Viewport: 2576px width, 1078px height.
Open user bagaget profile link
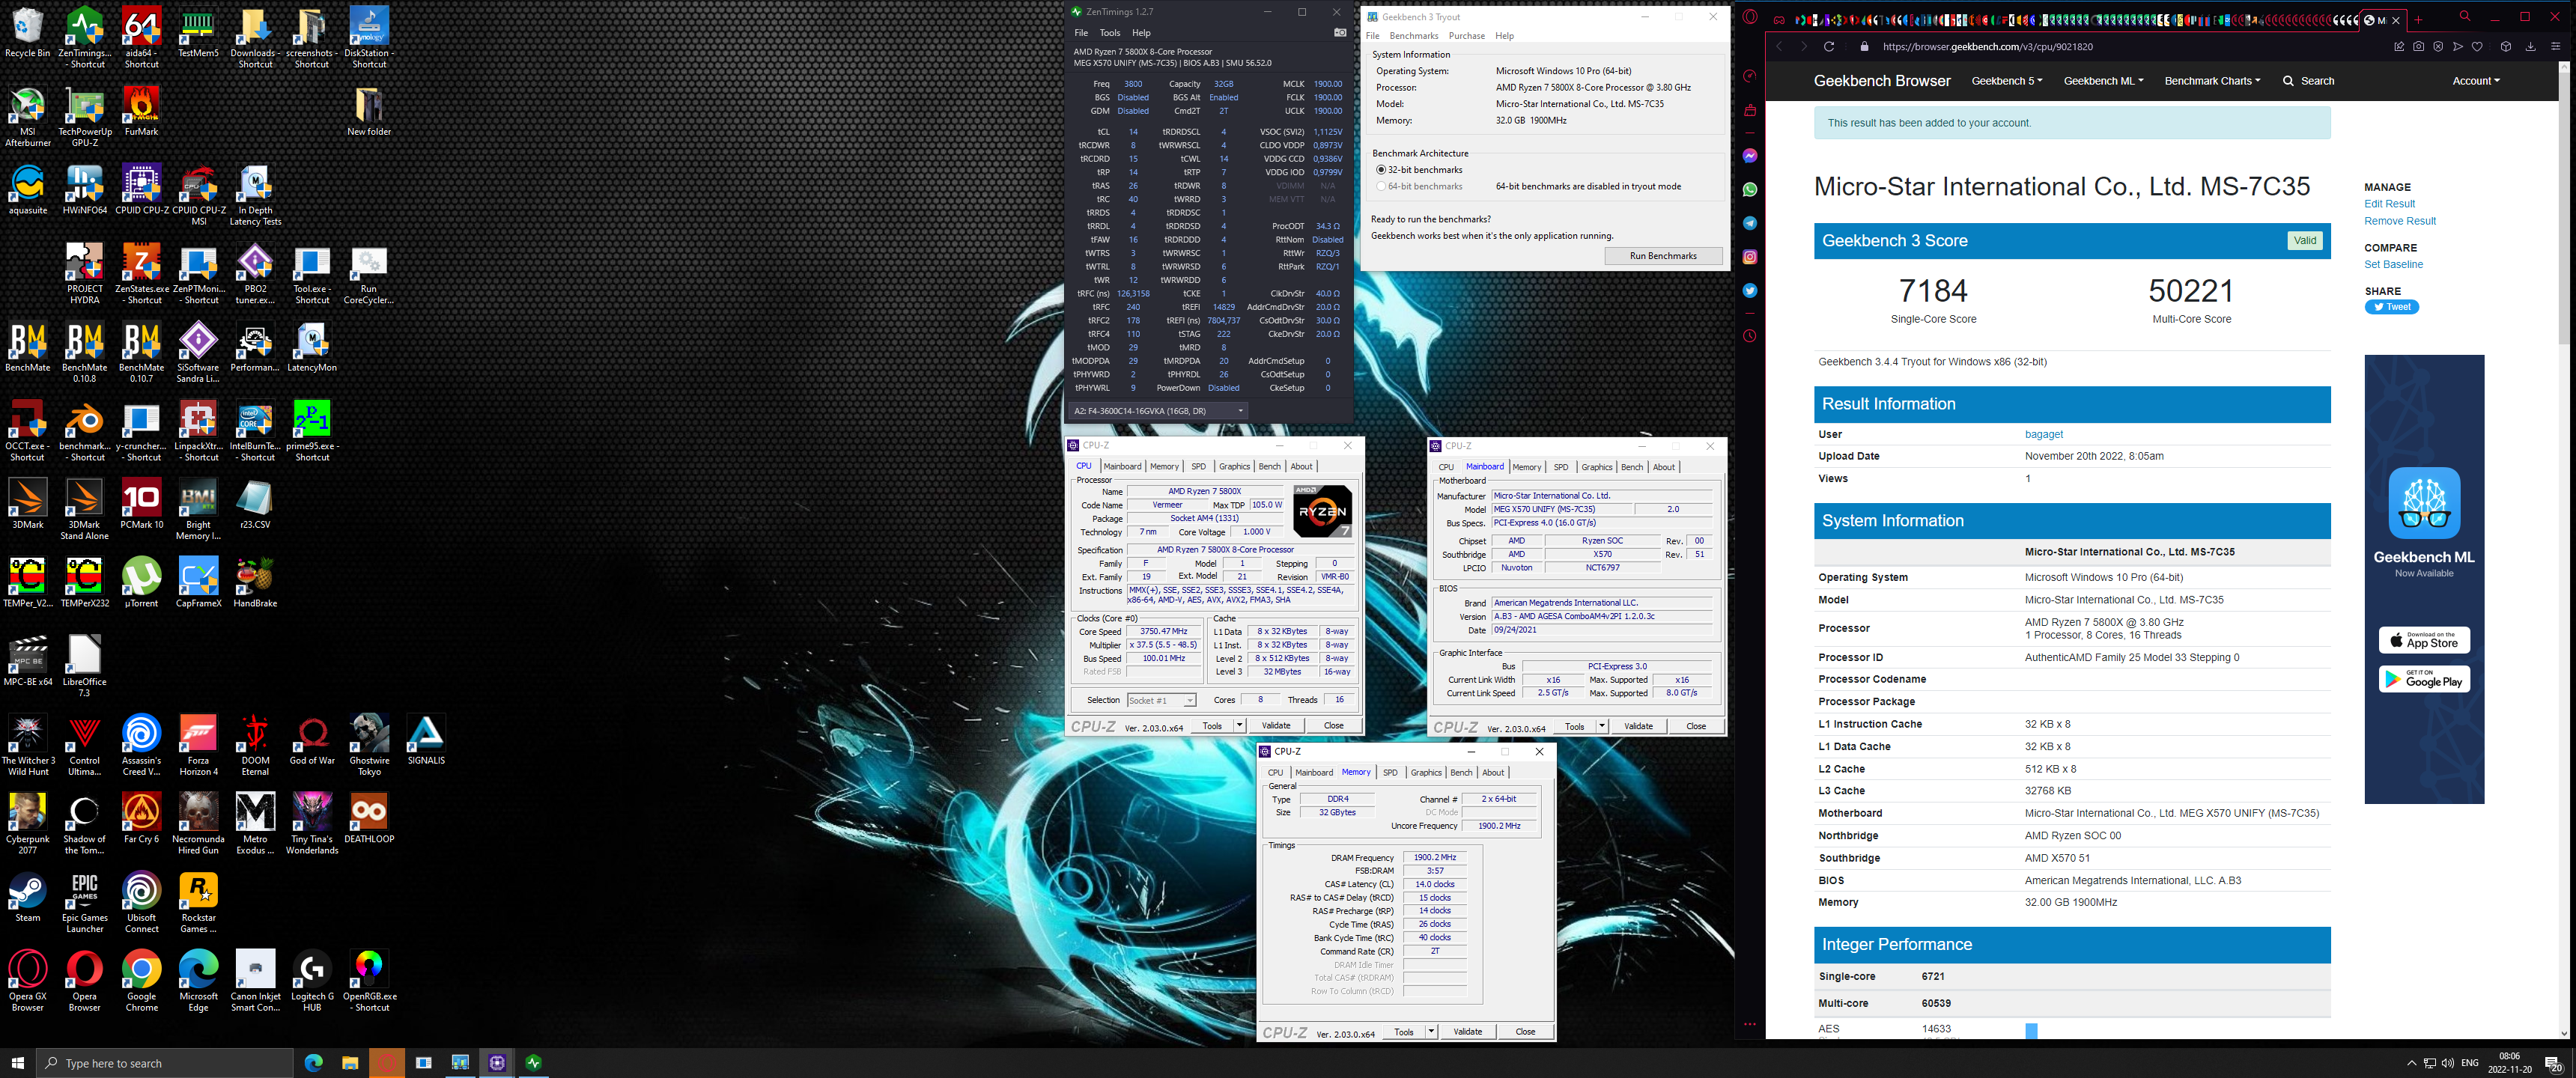[2043, 435]
